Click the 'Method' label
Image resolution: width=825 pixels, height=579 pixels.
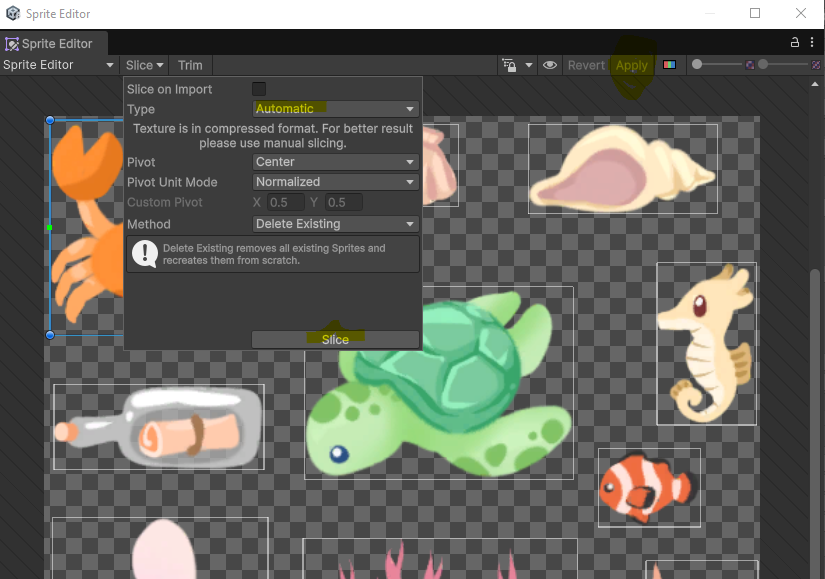[x=149, y=224]
